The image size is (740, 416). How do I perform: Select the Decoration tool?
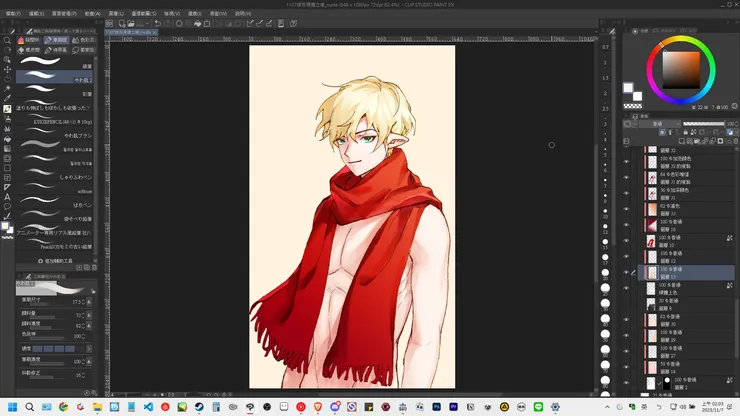(7, 128)
